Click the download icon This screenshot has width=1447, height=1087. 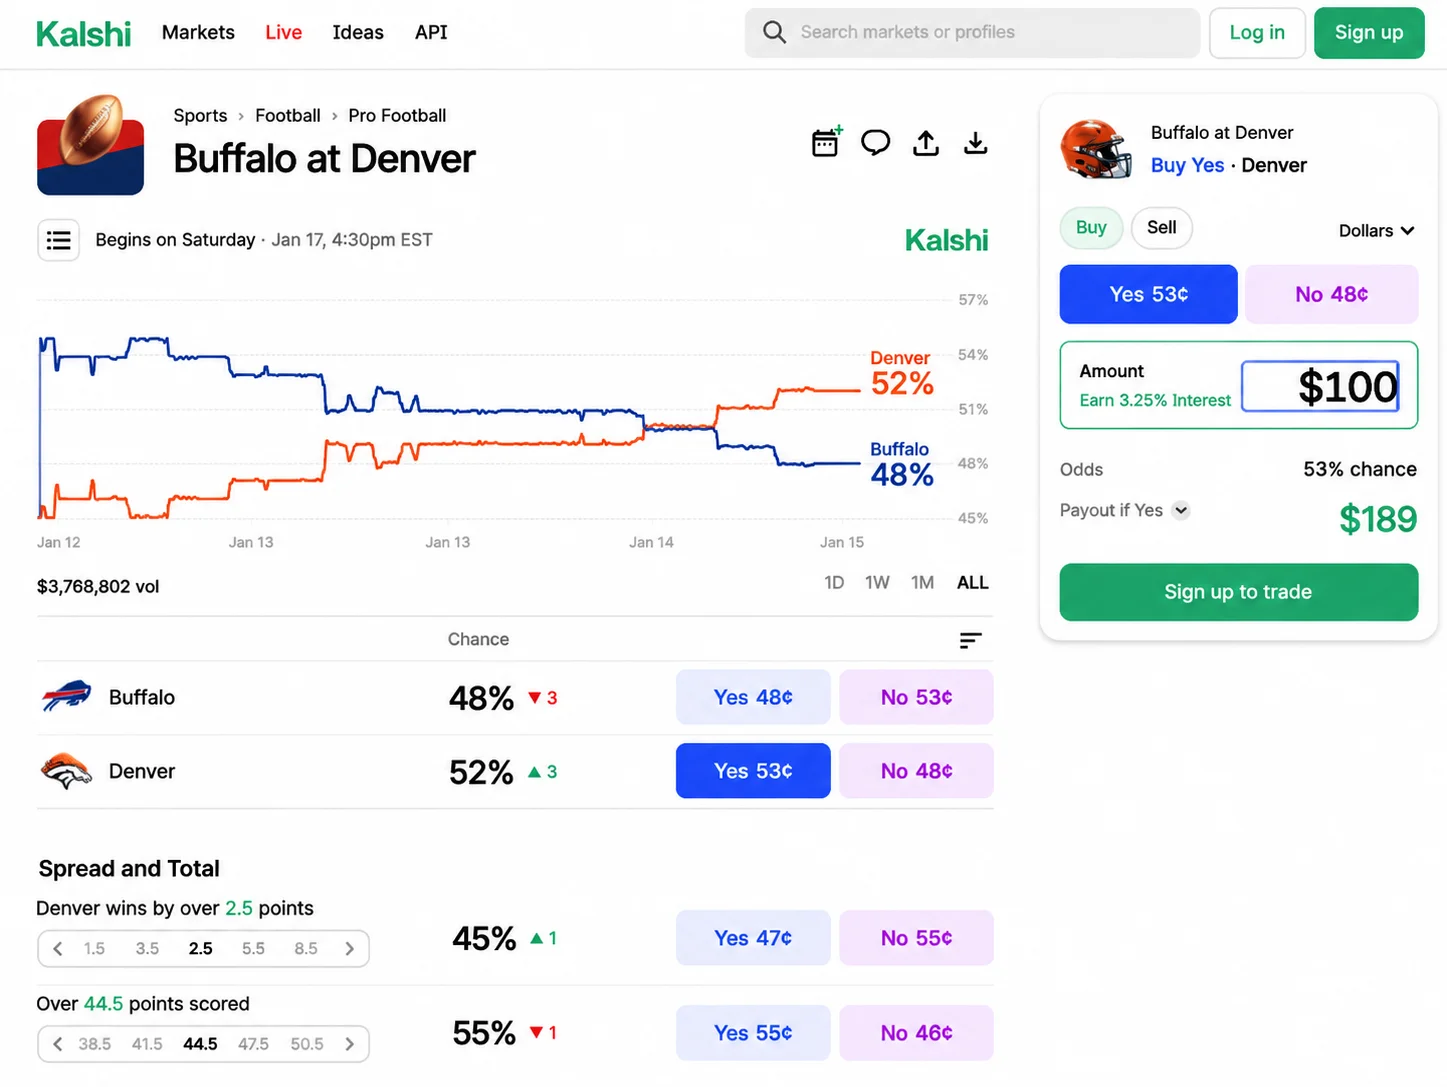[x=976, y=143]
